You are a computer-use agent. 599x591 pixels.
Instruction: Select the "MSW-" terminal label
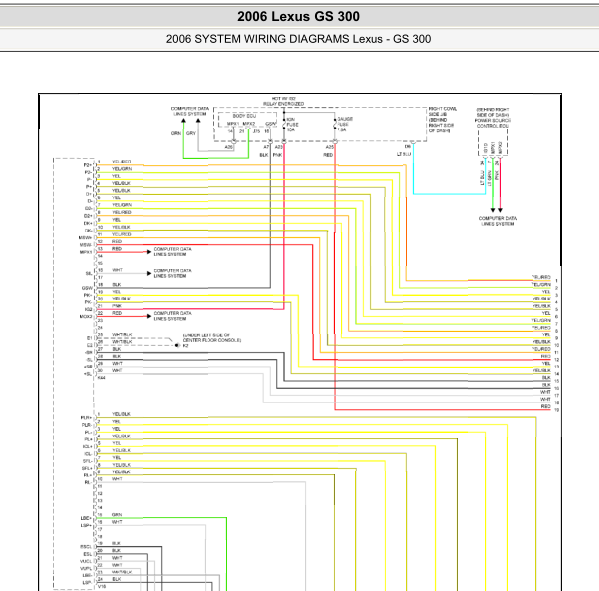tap(86, 245)
